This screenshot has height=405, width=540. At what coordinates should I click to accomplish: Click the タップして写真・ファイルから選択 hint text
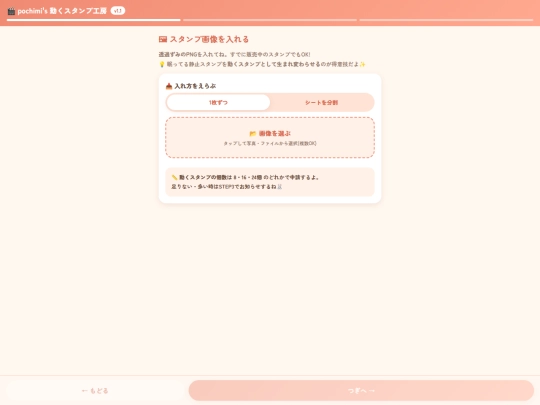click(270, 143)
